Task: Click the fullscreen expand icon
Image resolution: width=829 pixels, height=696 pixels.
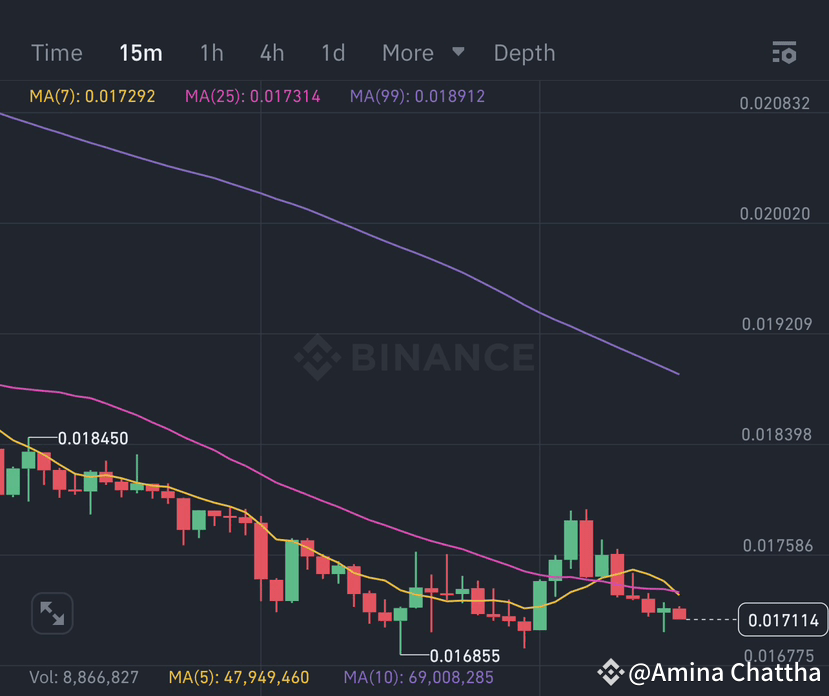Action: pos(52,614)
